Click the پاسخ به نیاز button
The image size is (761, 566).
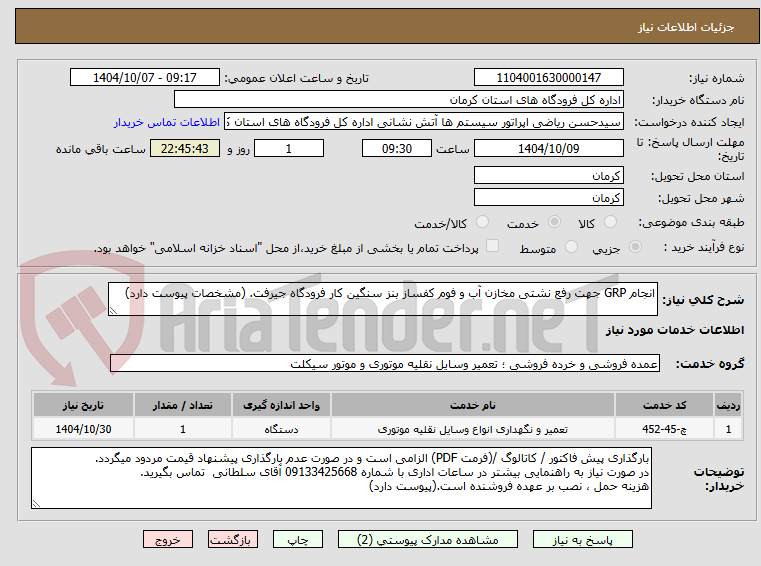pyautogui.click(x=583, y=539)
